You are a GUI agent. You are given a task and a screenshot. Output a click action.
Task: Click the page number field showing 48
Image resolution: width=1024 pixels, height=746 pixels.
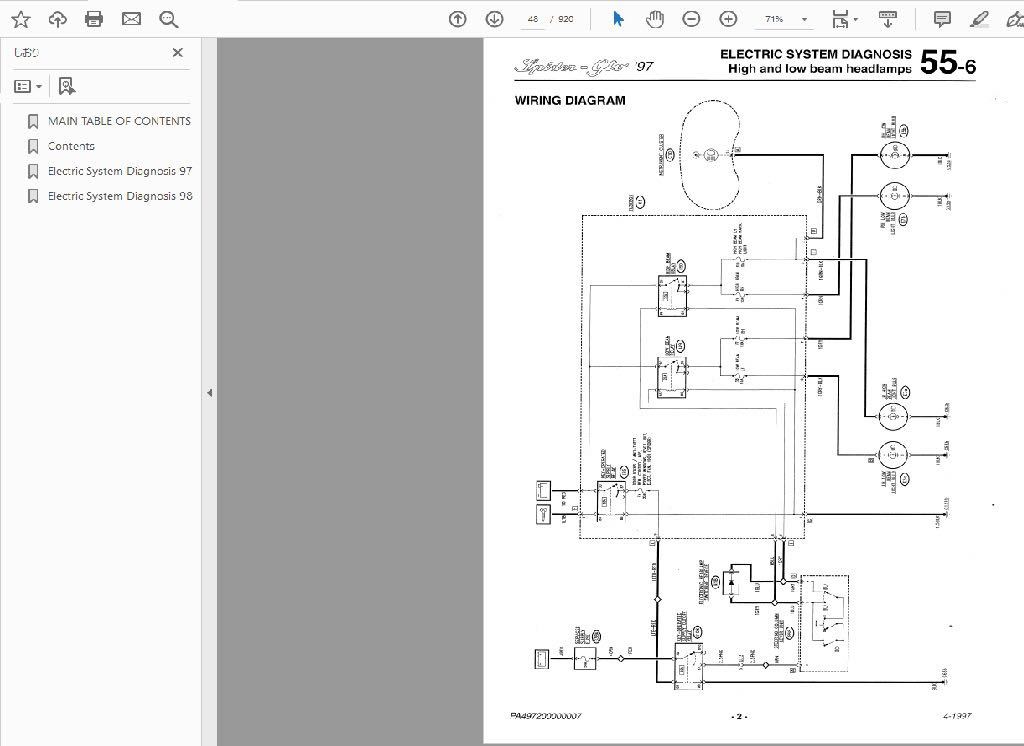533,20
